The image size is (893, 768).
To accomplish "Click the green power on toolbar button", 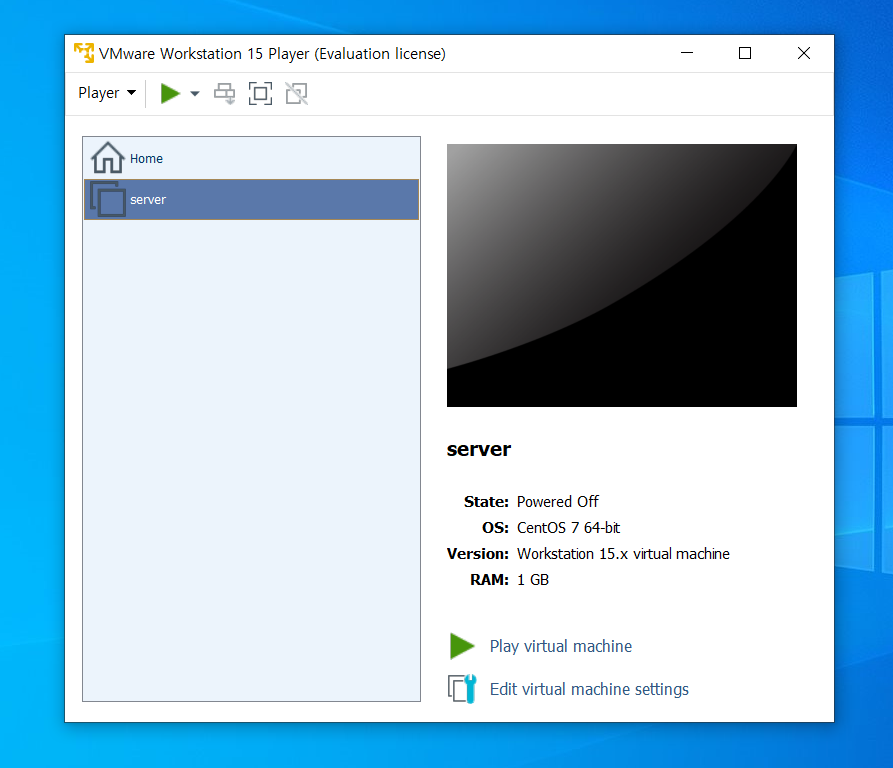I will pos(170,93).
